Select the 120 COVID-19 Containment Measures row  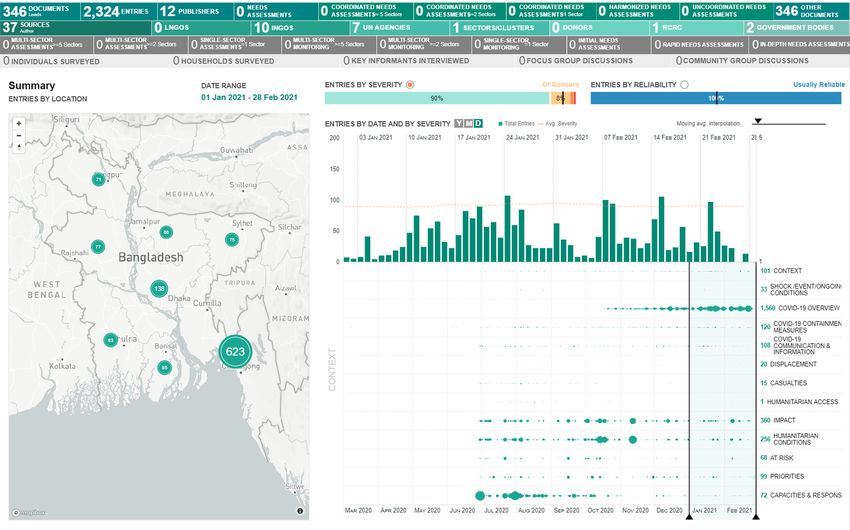point(801,327)
